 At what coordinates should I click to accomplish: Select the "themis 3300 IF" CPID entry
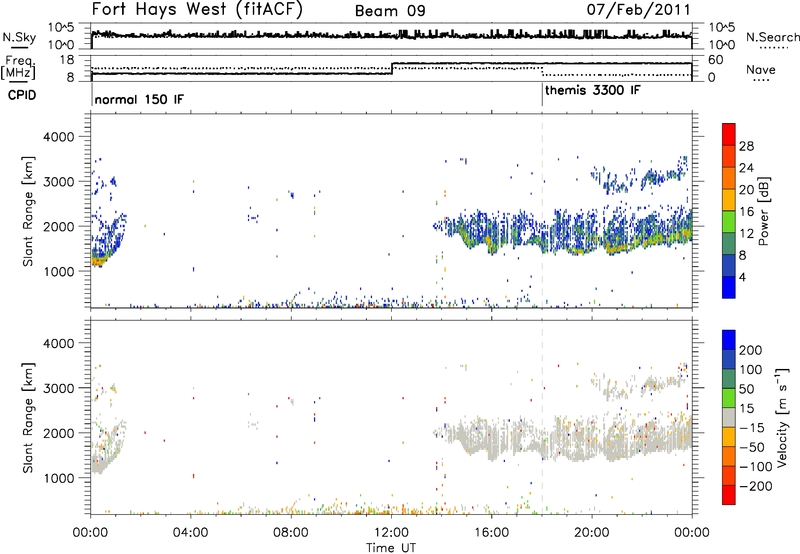[592, 91]
